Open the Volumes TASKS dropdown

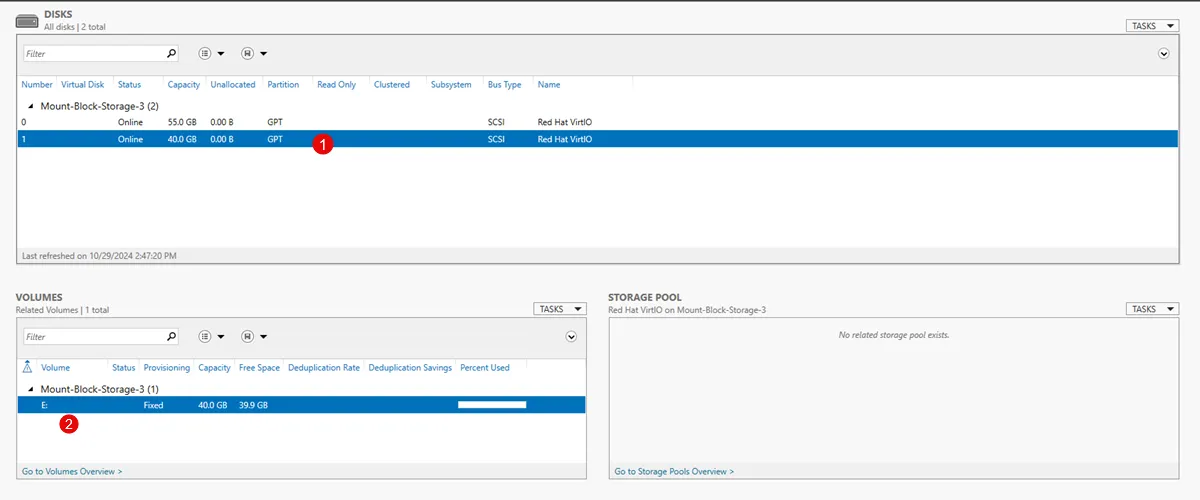coord(560,309)
